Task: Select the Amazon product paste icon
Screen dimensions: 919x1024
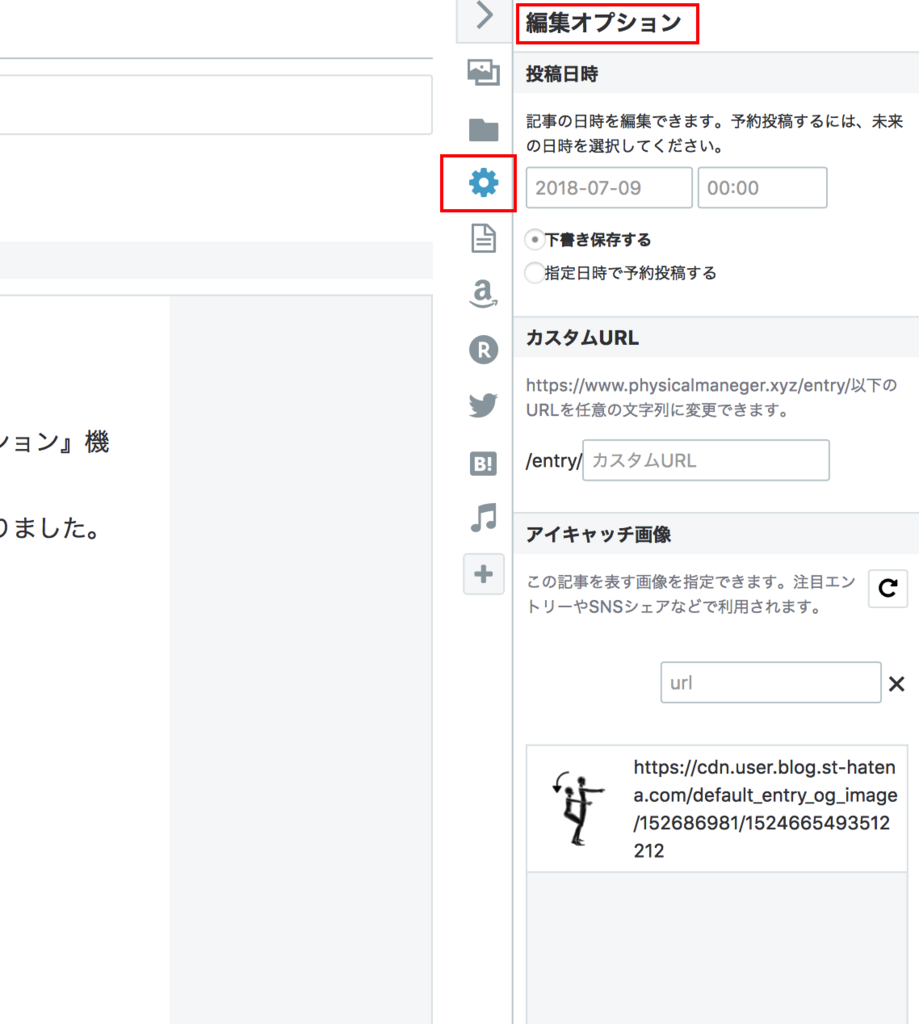Action: (483, 294)
